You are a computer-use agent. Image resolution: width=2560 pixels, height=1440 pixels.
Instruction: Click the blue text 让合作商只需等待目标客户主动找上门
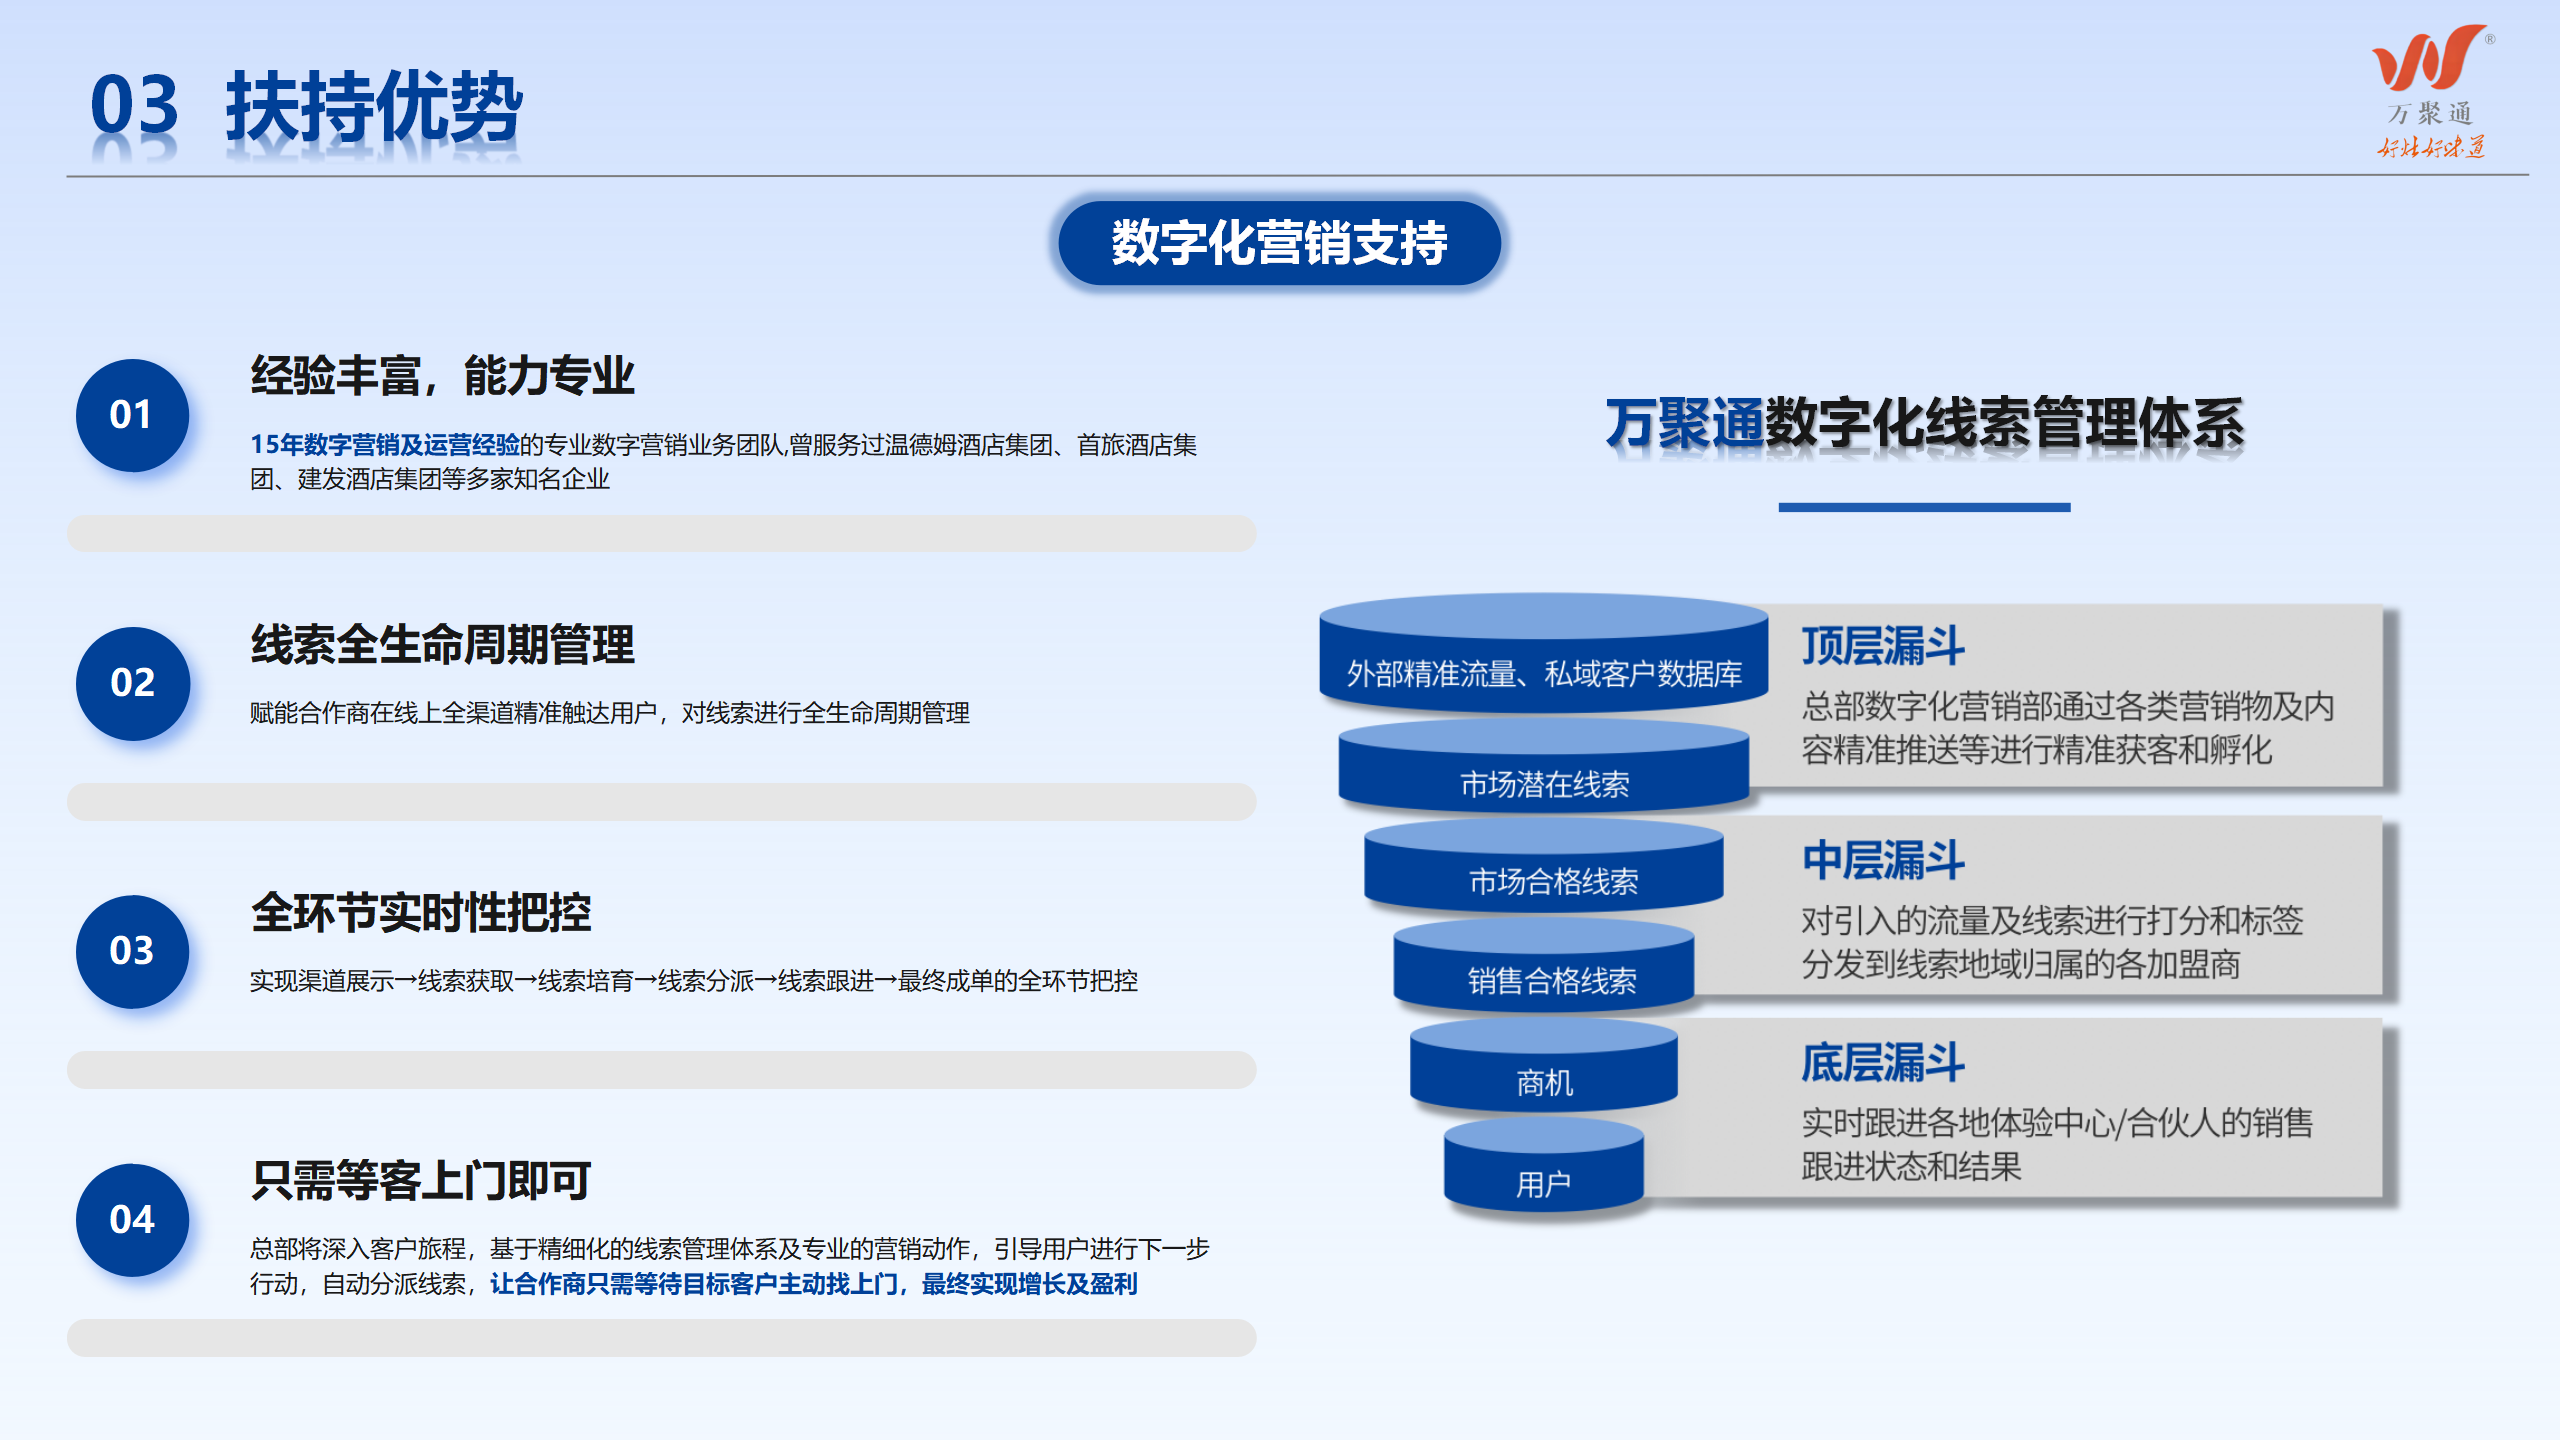tap(694, 1284)
